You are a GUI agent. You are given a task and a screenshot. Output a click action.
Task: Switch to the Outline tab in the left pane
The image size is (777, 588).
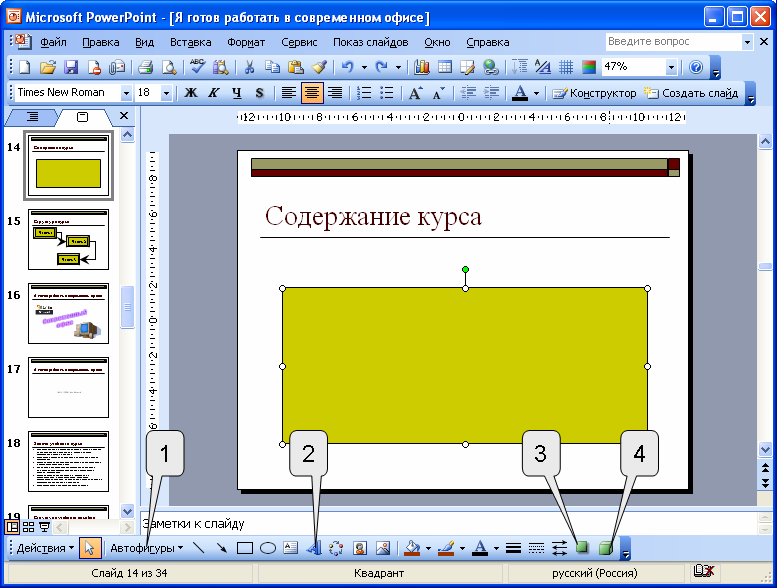pyautogui.click(x=32, y=117)
